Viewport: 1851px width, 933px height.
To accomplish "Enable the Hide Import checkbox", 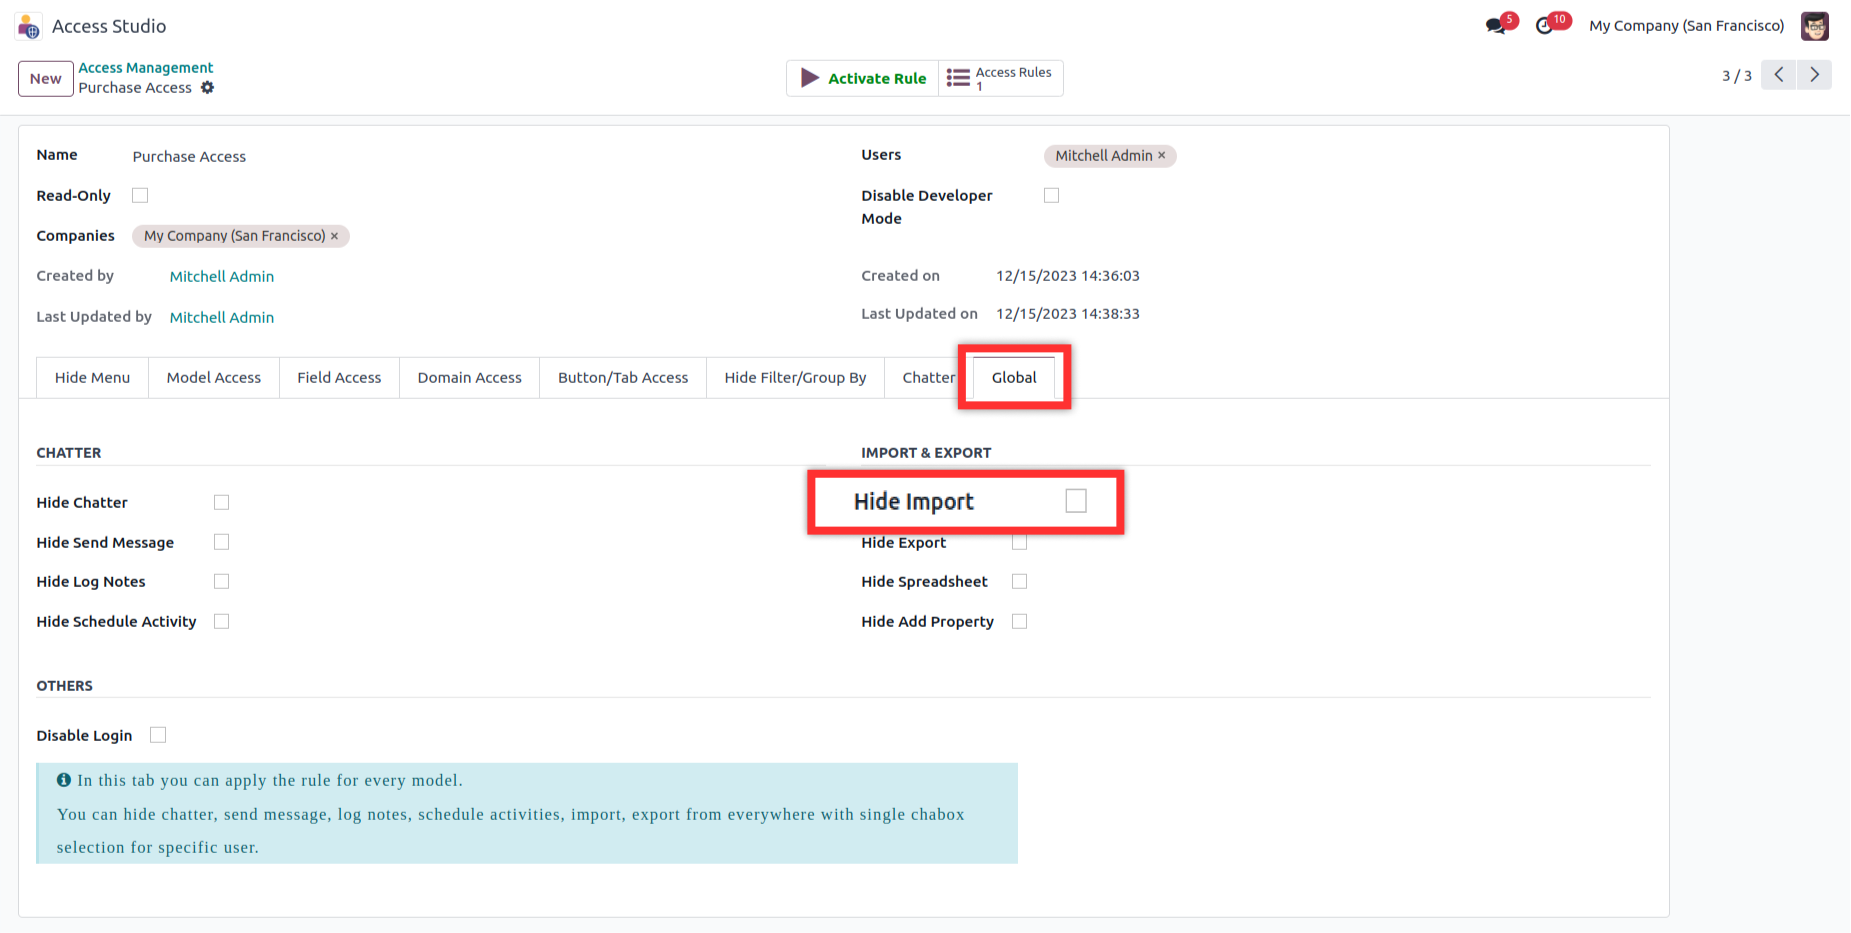I will [x=1075, y=501].
